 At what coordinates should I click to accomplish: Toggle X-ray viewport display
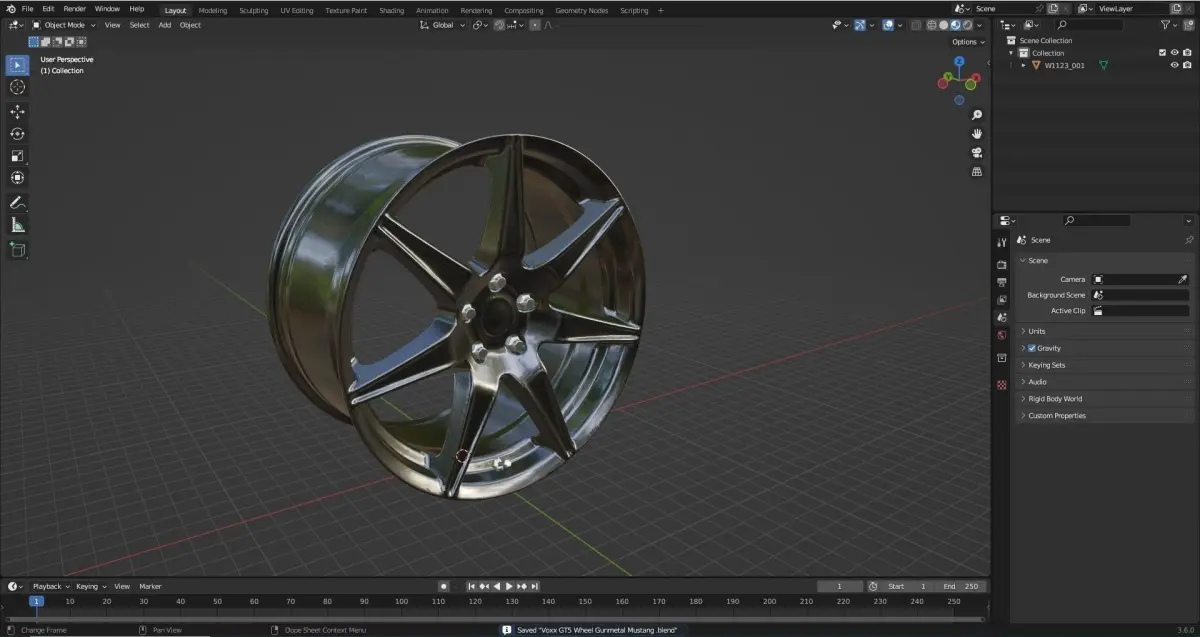915,25
